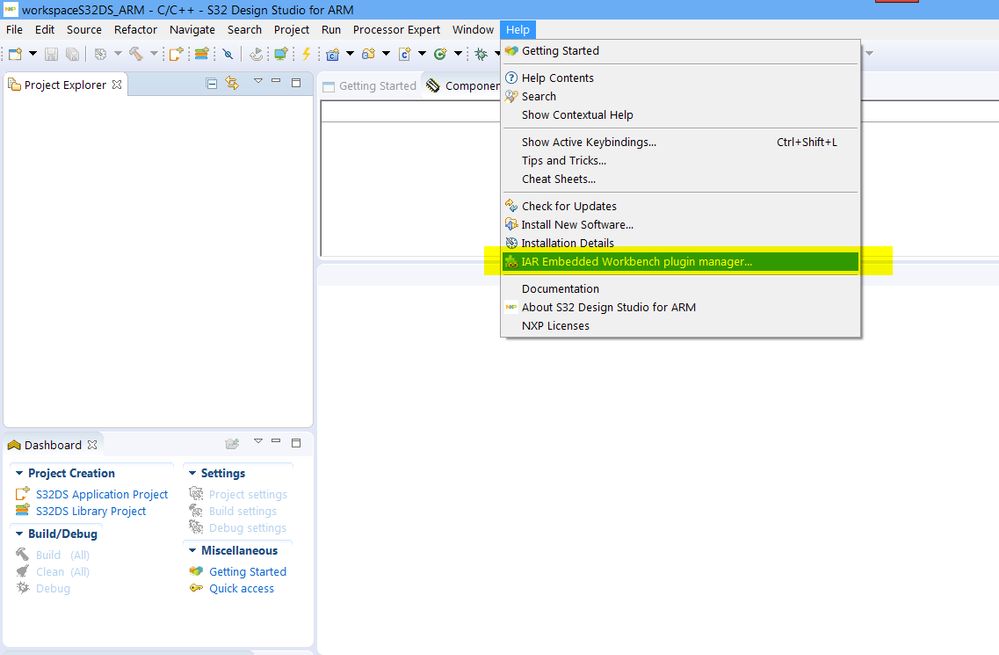Close the Dashboard view tab
The image size is (999, 655).
pyautogui.click(x=92, y=445)
